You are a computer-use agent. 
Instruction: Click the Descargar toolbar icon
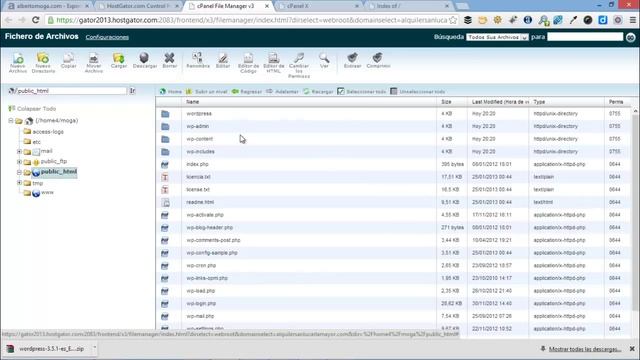coord(144,60)
